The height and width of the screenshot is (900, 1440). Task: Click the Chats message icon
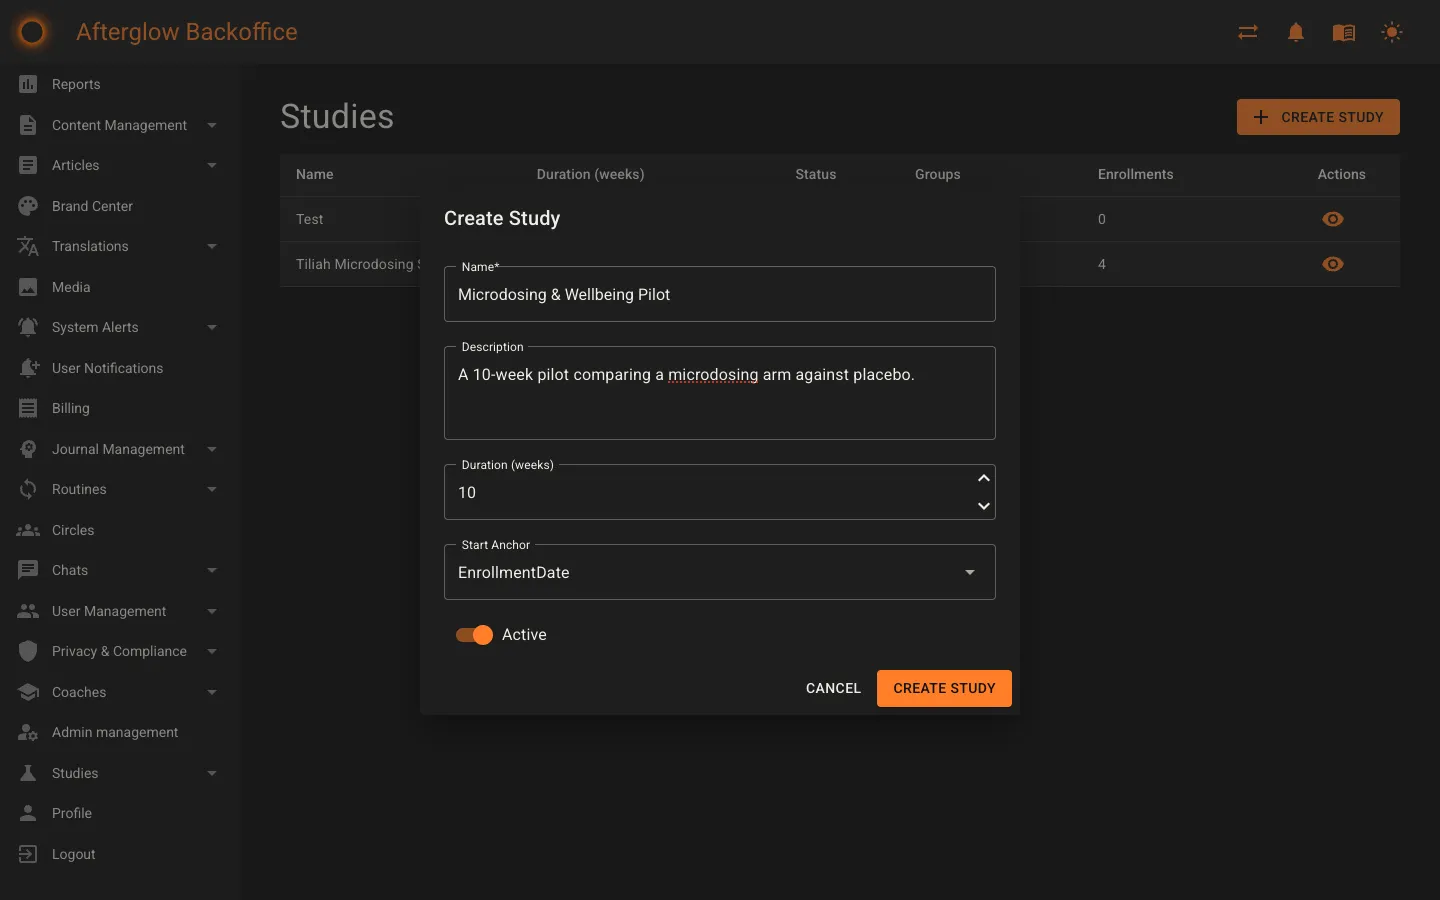click(28, 570)
